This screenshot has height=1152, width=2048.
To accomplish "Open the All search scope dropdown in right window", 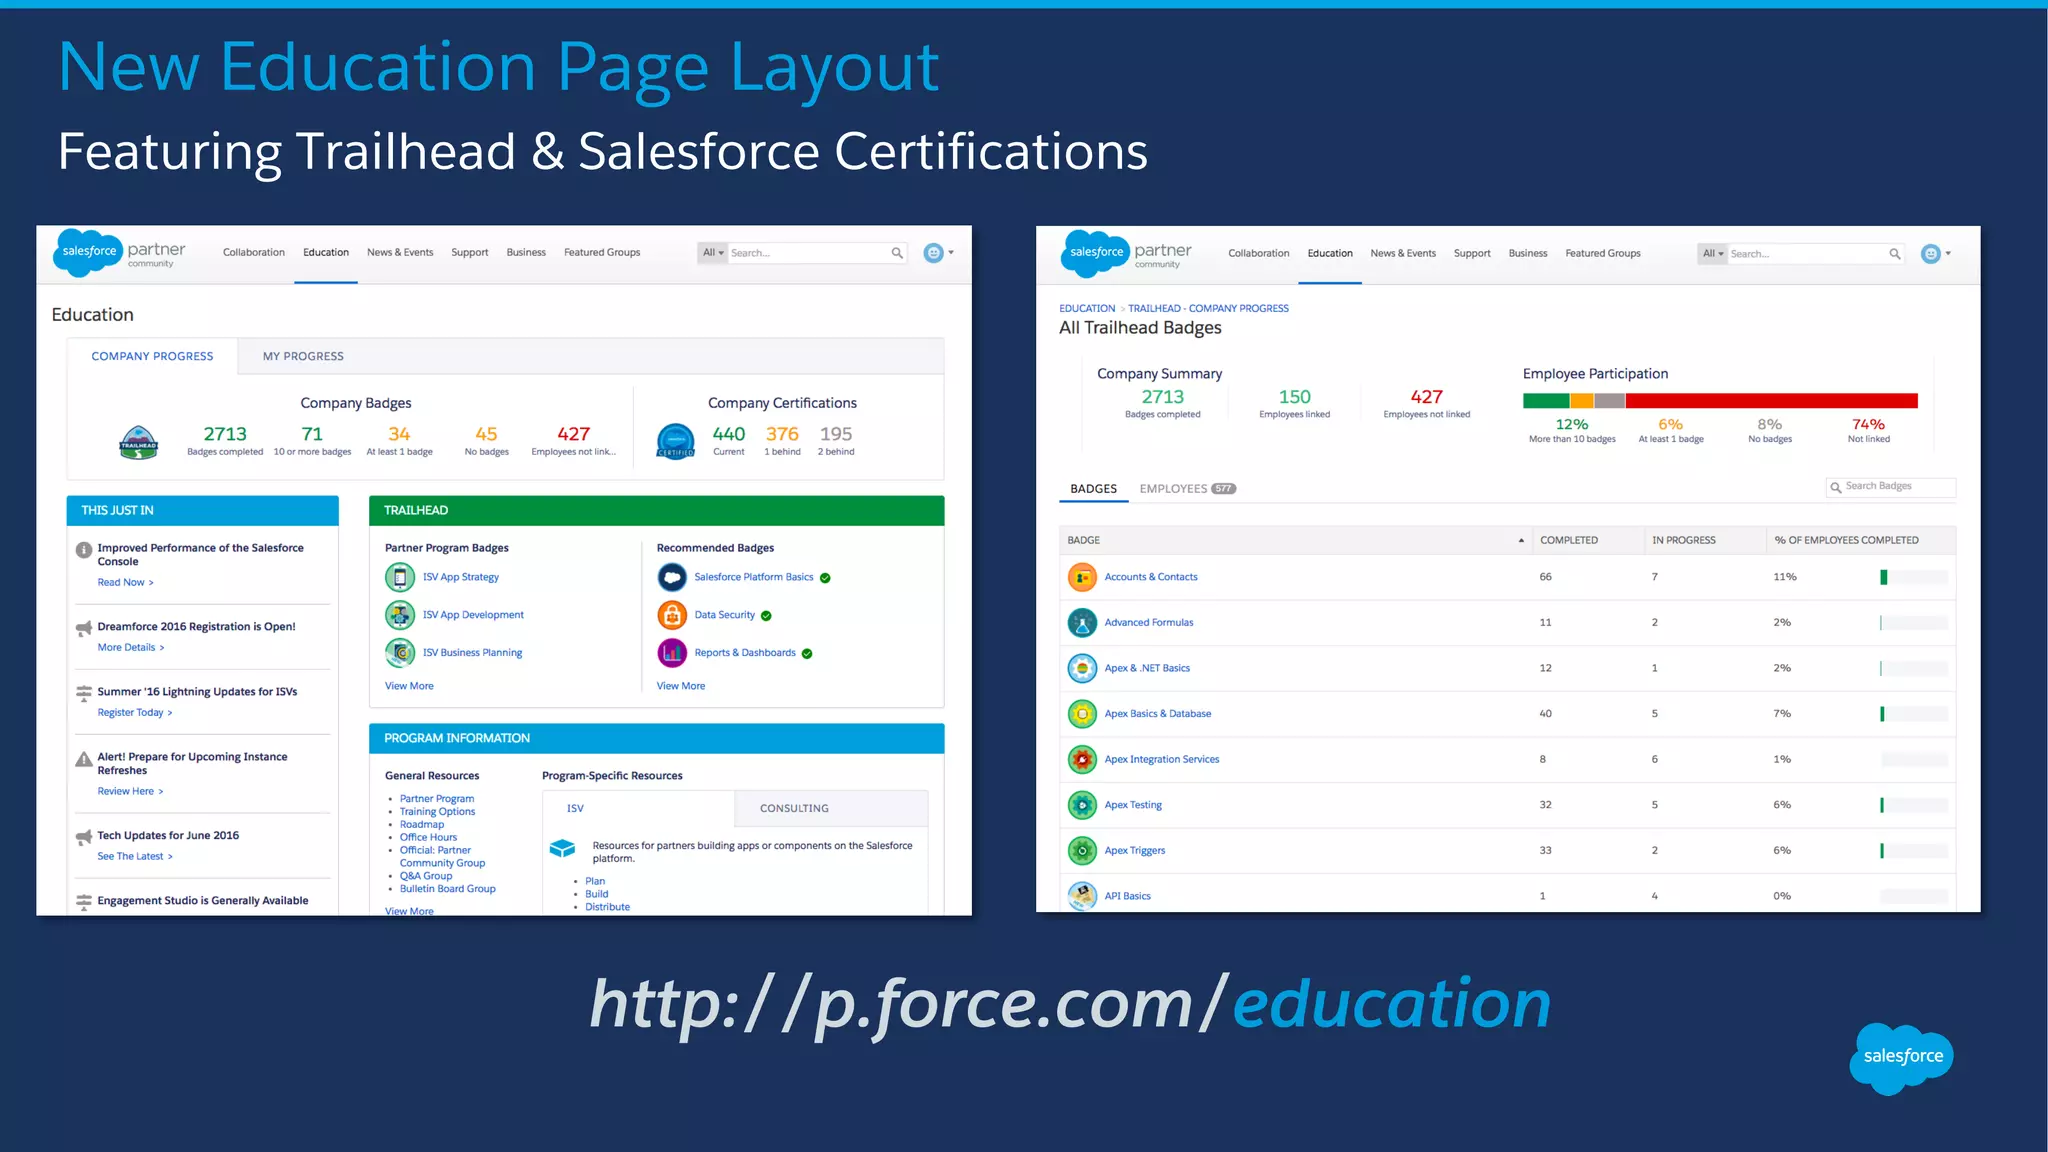I will point(1712,254).
